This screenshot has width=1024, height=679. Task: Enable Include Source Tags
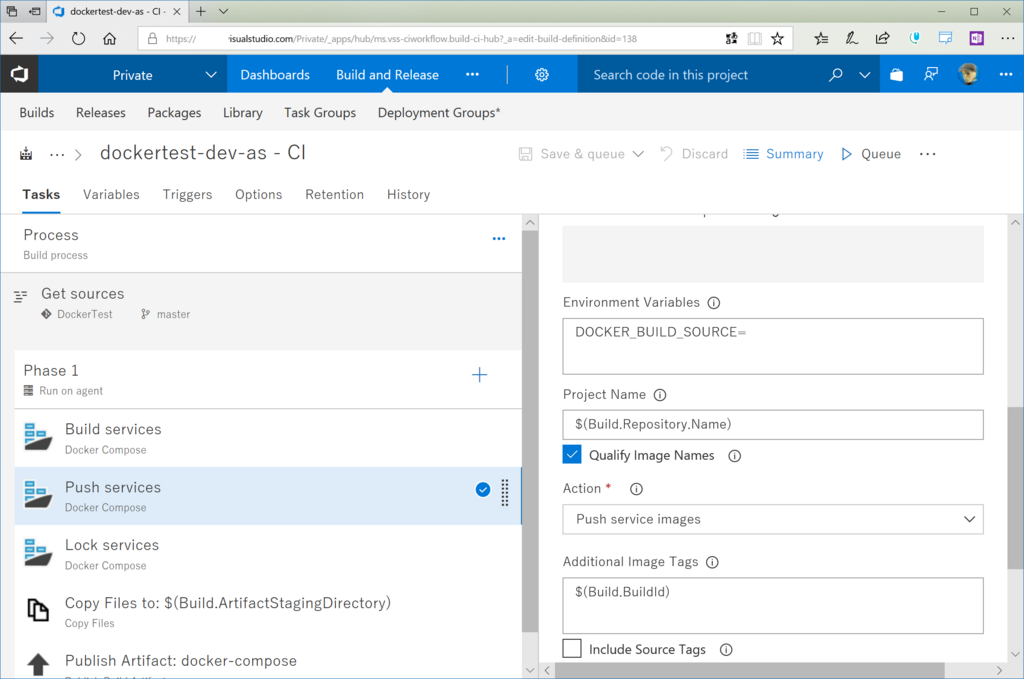(571, 648)
